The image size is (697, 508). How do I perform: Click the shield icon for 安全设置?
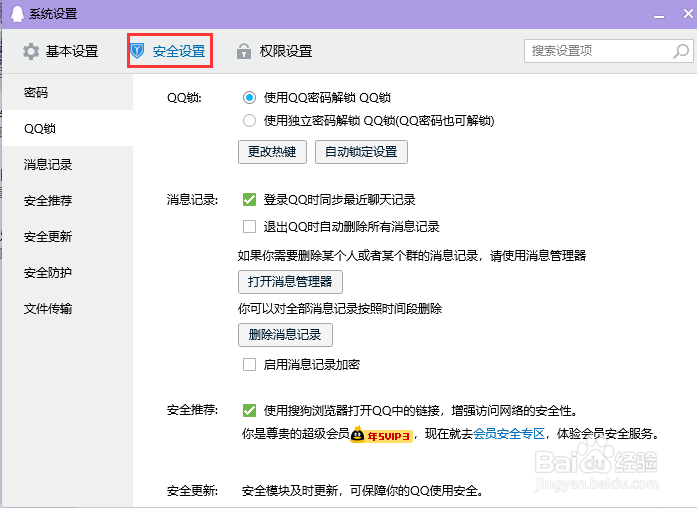click(137, 51)
